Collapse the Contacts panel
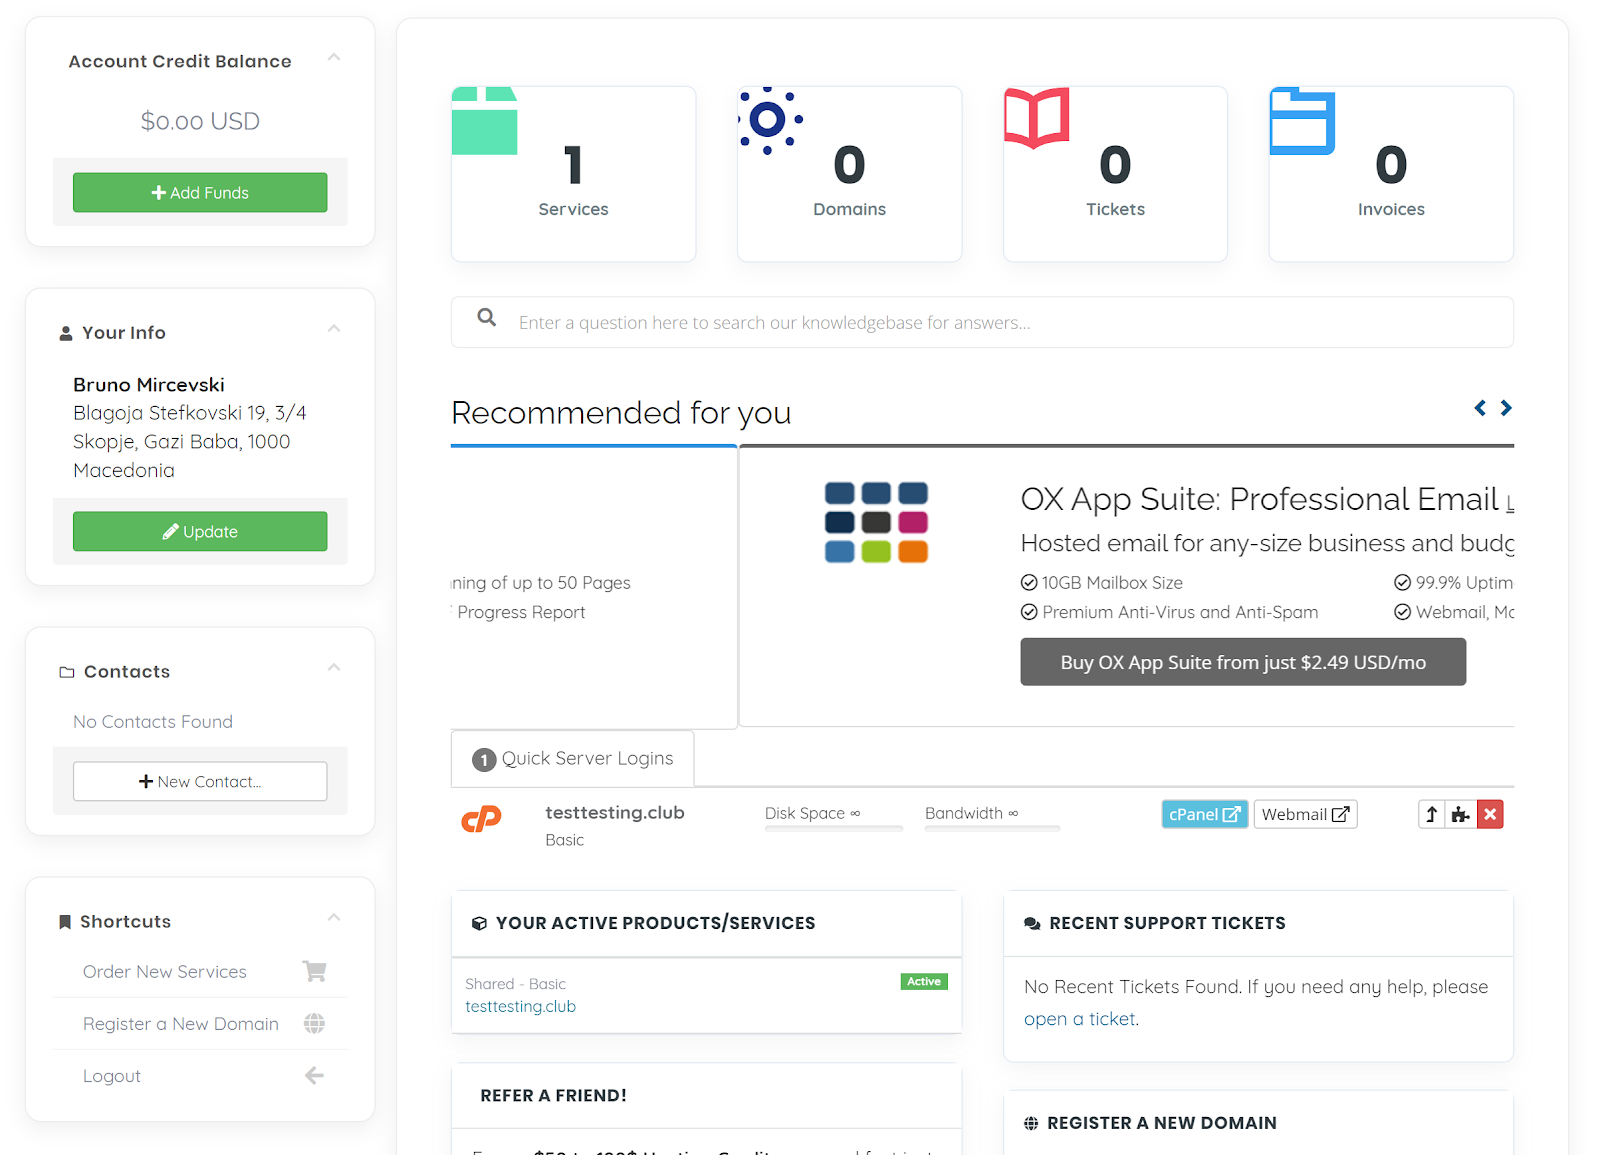This screenshot has height=1155, width=1600. point(334,668)
